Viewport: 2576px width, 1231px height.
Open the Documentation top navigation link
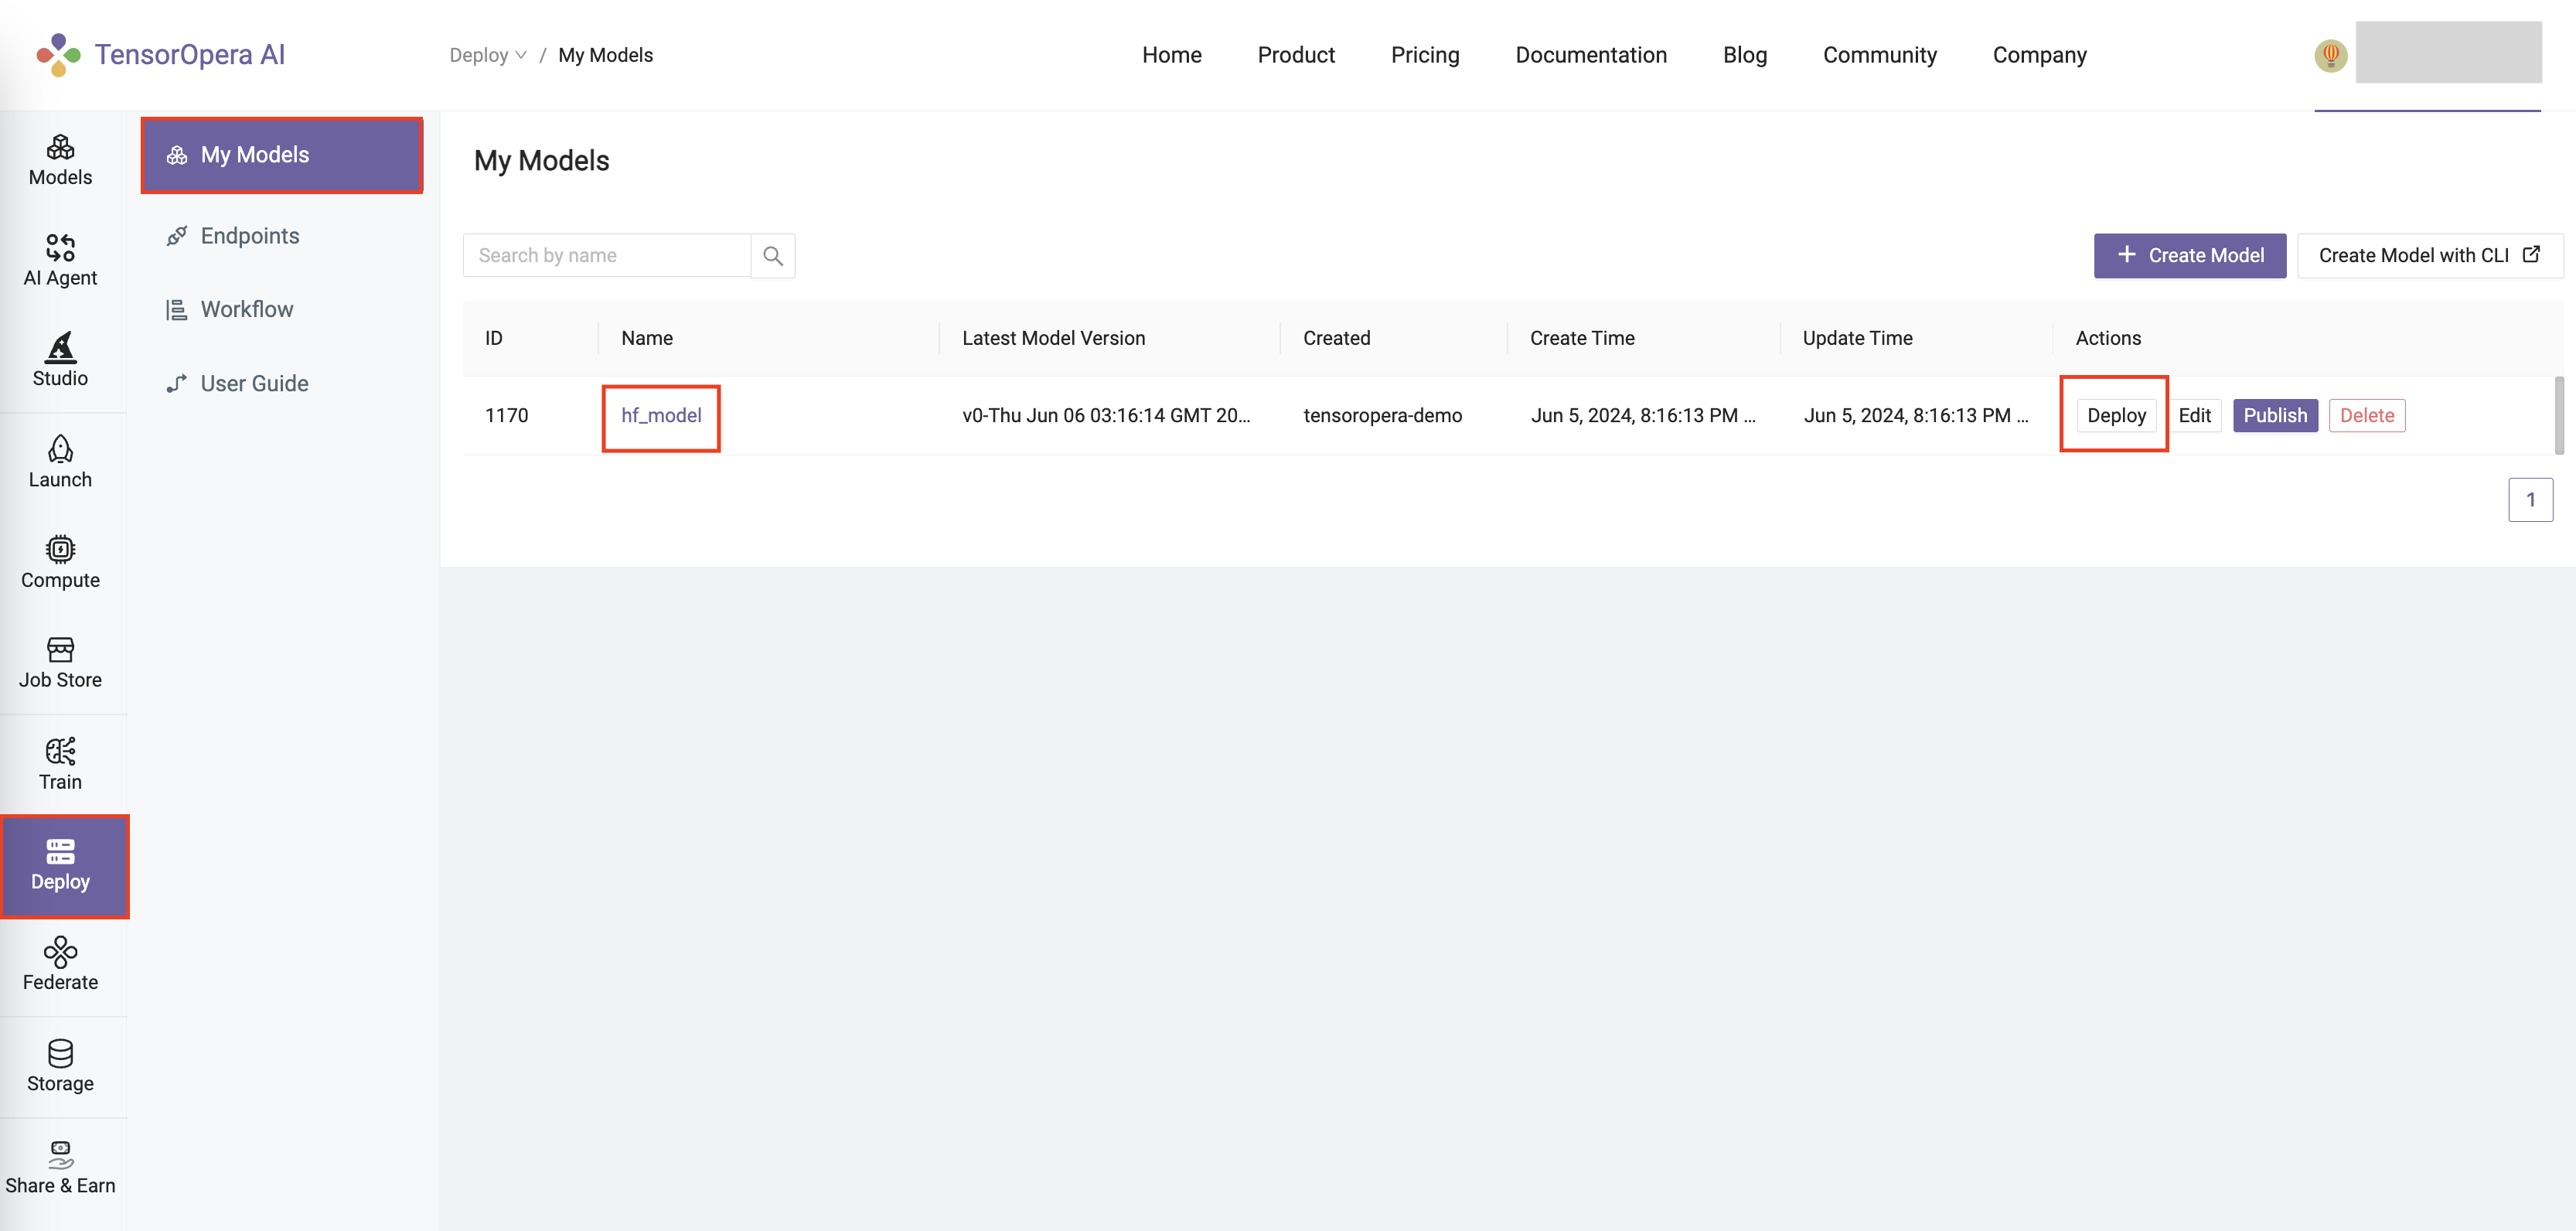(x=1590, y=55)
